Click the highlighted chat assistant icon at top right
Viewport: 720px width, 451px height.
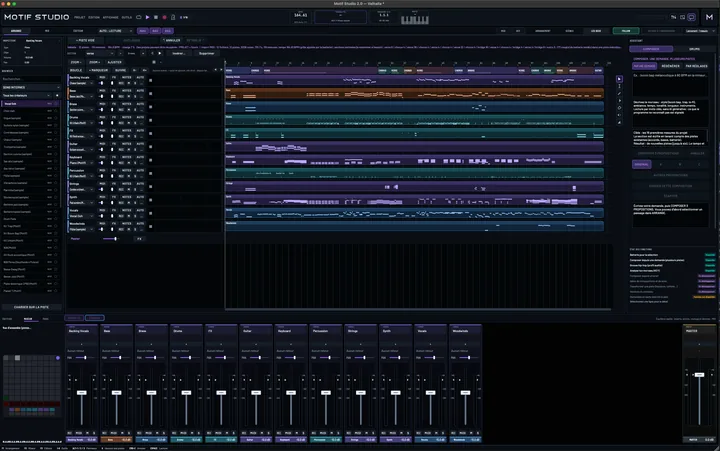[691, 17]
